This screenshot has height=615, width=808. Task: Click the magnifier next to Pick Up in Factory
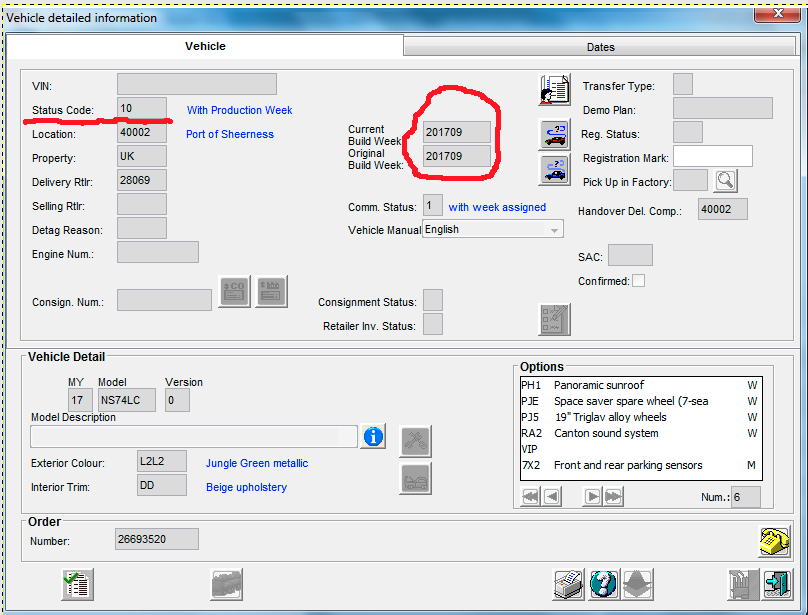(725, 180)
